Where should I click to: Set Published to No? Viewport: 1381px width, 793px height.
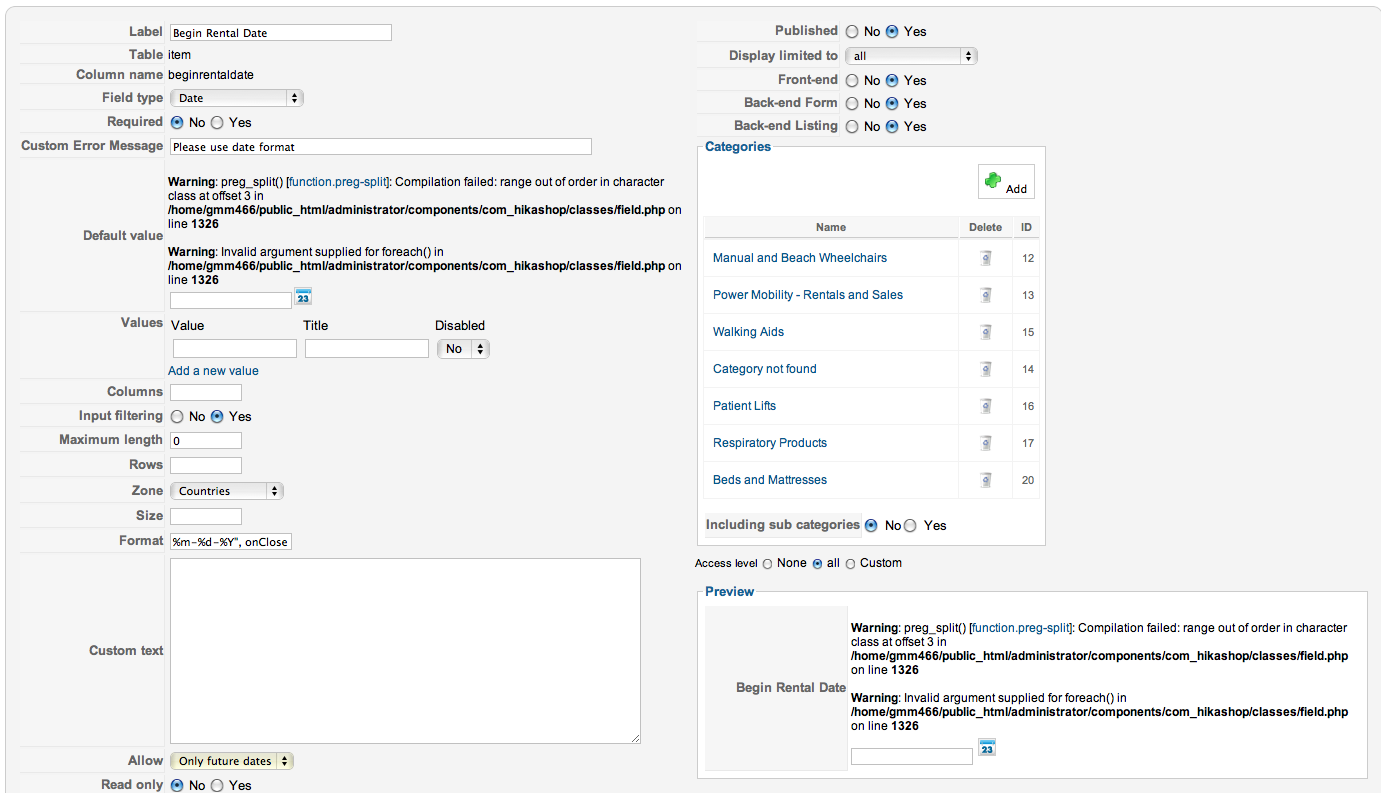[x=852, y=32]
